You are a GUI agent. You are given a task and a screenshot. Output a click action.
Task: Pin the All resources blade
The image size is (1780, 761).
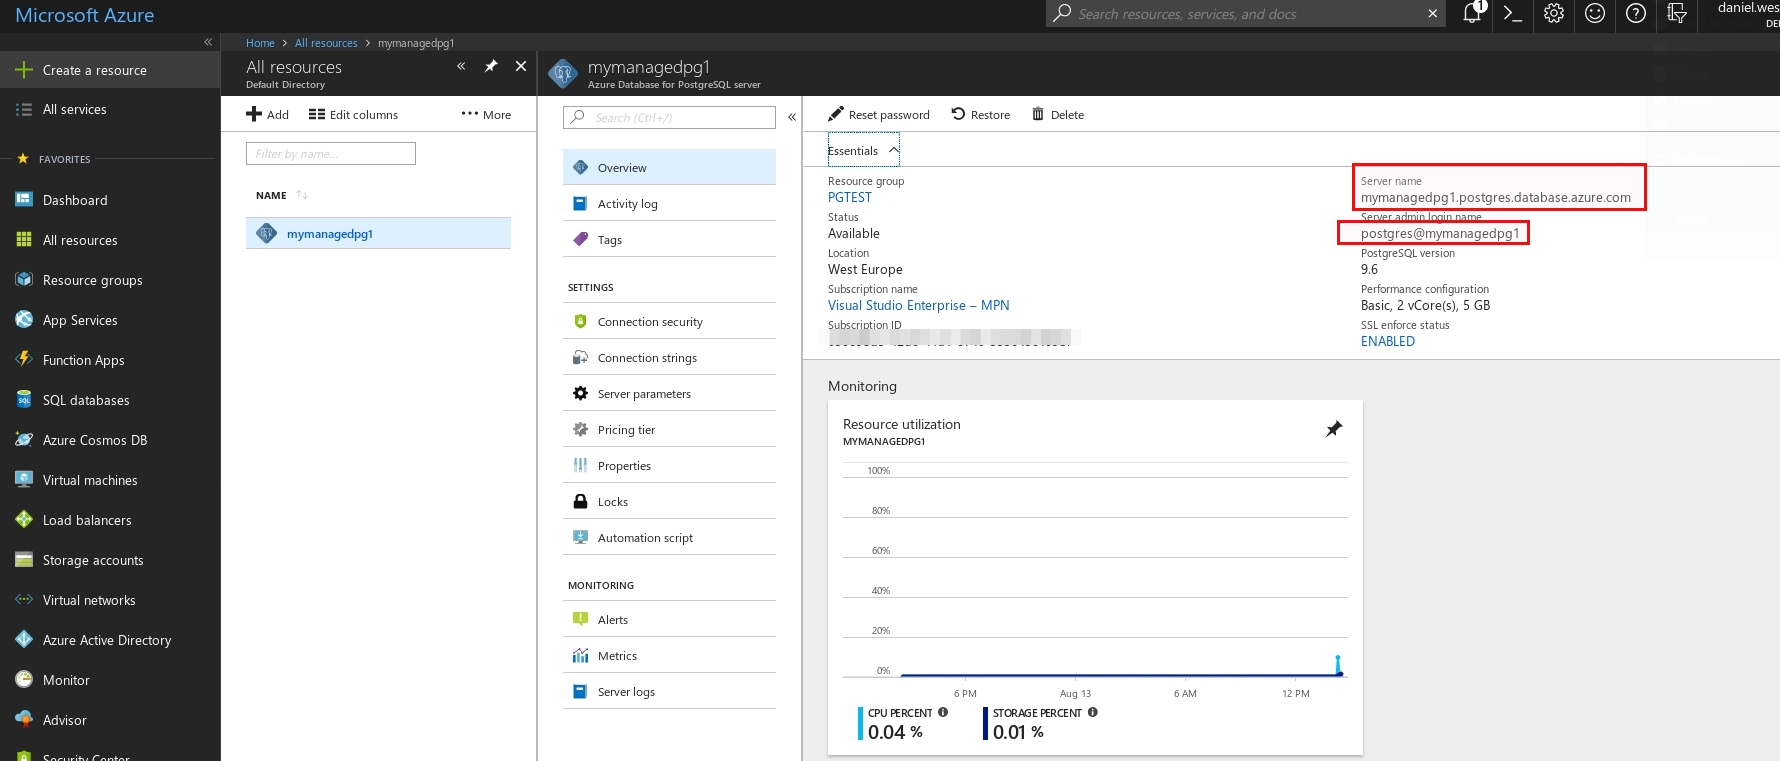491,66
